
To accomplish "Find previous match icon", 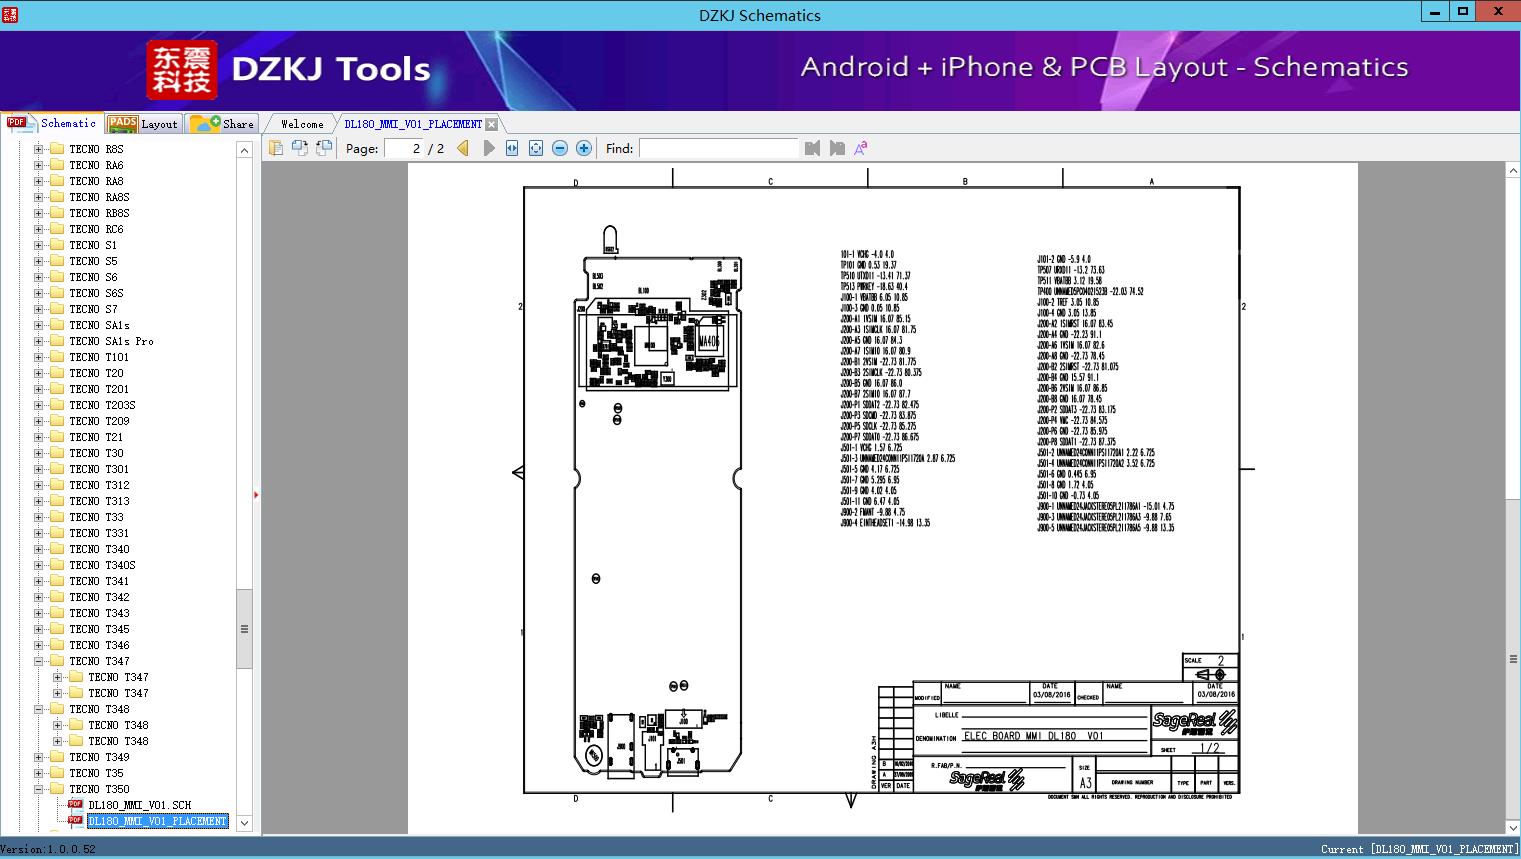I will pyautogui.click(x=812, y=148).
